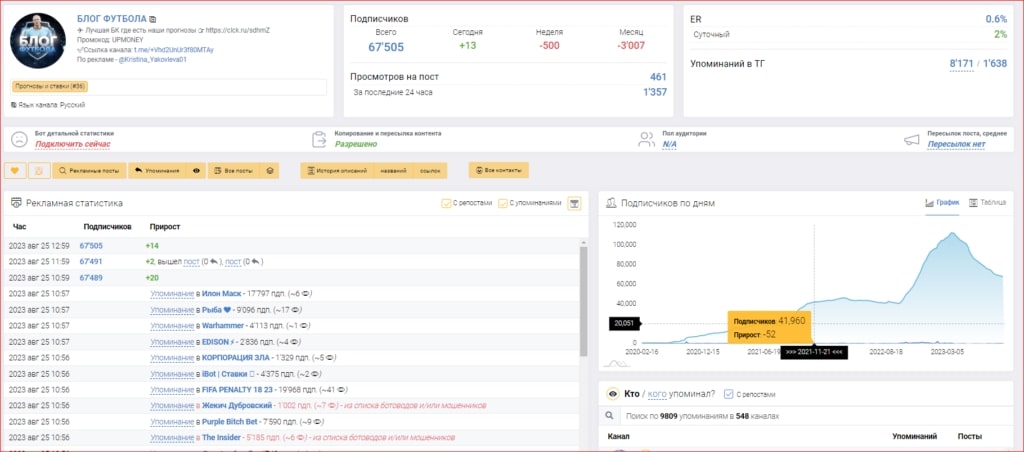Click the hand icon button beside the heart

pyautogui.click(x=39, y=170)
